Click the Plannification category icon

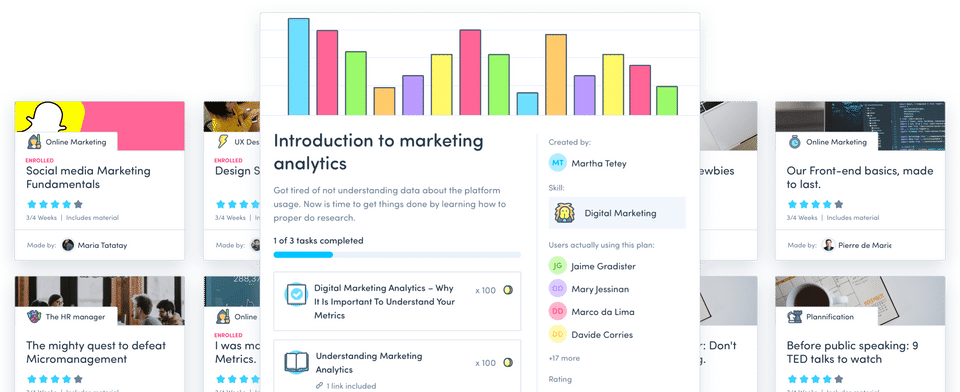795,317
